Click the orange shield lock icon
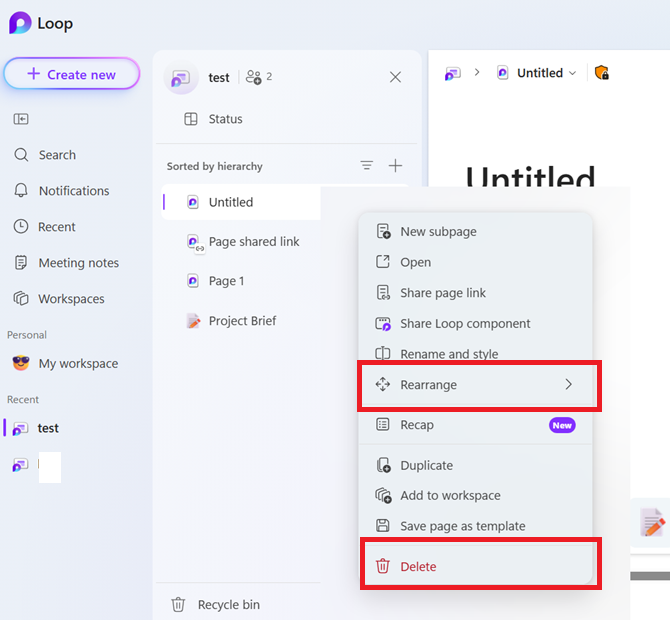Viewport: 670px width, 620px height. pyautogui.click(x=602, y=73)
